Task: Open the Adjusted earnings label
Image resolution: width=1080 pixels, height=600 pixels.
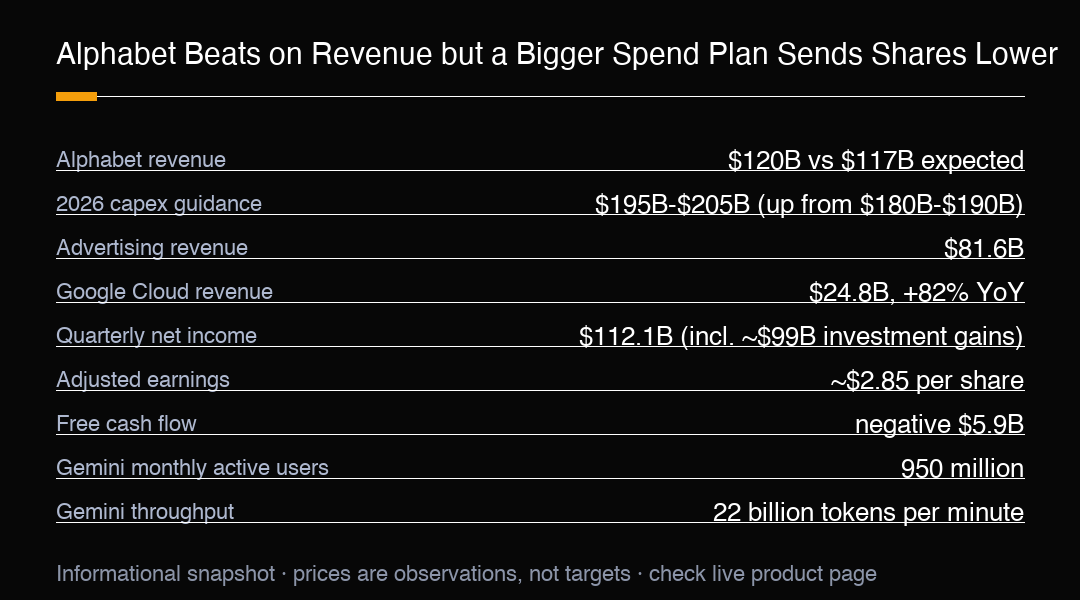Action: [x=143, y=380]
